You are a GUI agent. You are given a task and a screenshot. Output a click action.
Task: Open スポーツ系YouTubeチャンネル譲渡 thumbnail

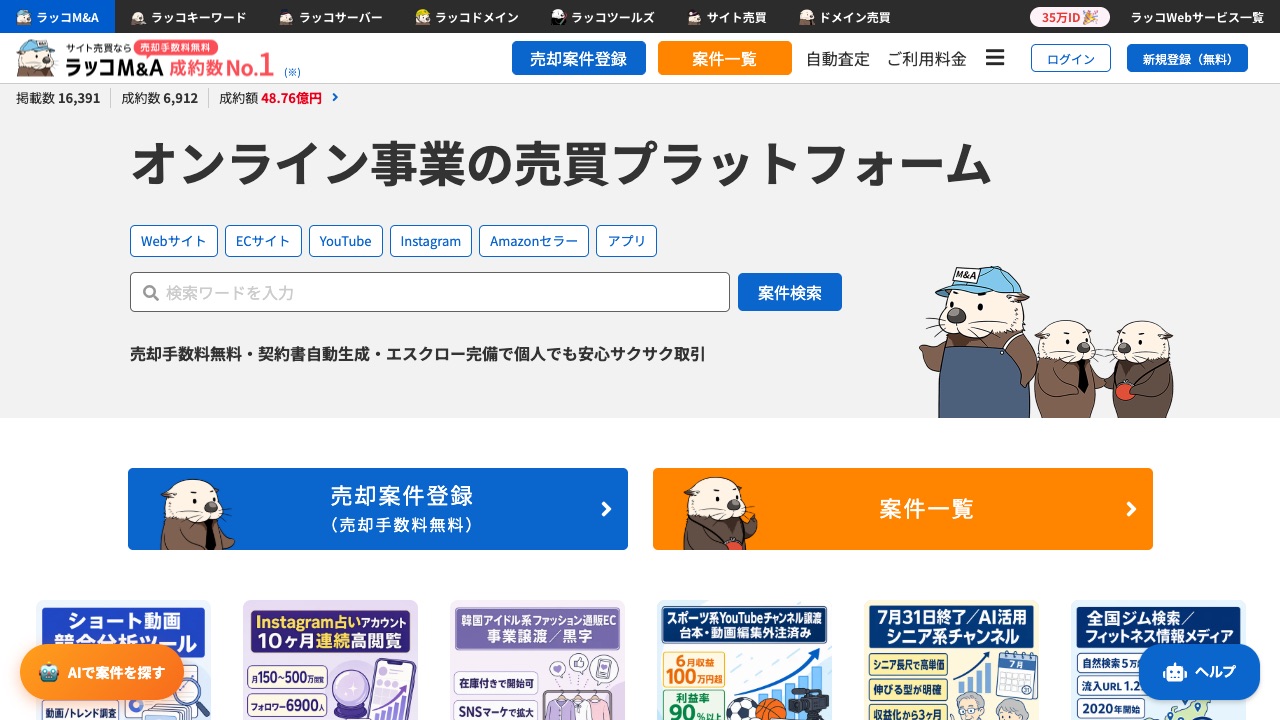pyautogui.click(x=744, y=660)
